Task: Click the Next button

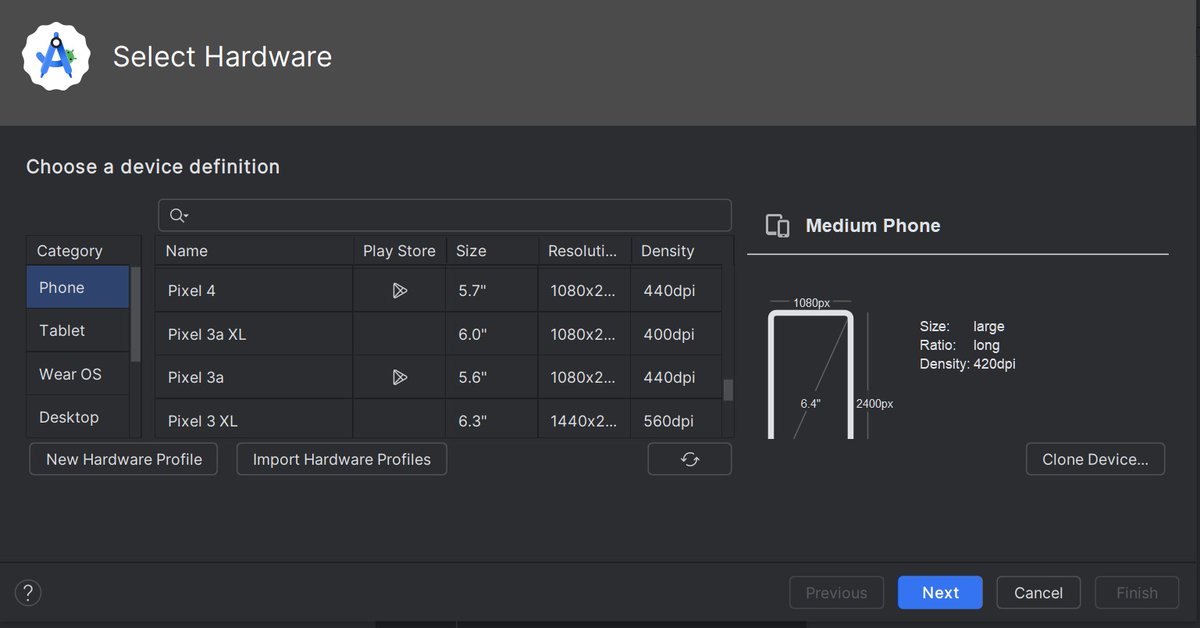Action: pyautogui.click(x=940, y=593)
